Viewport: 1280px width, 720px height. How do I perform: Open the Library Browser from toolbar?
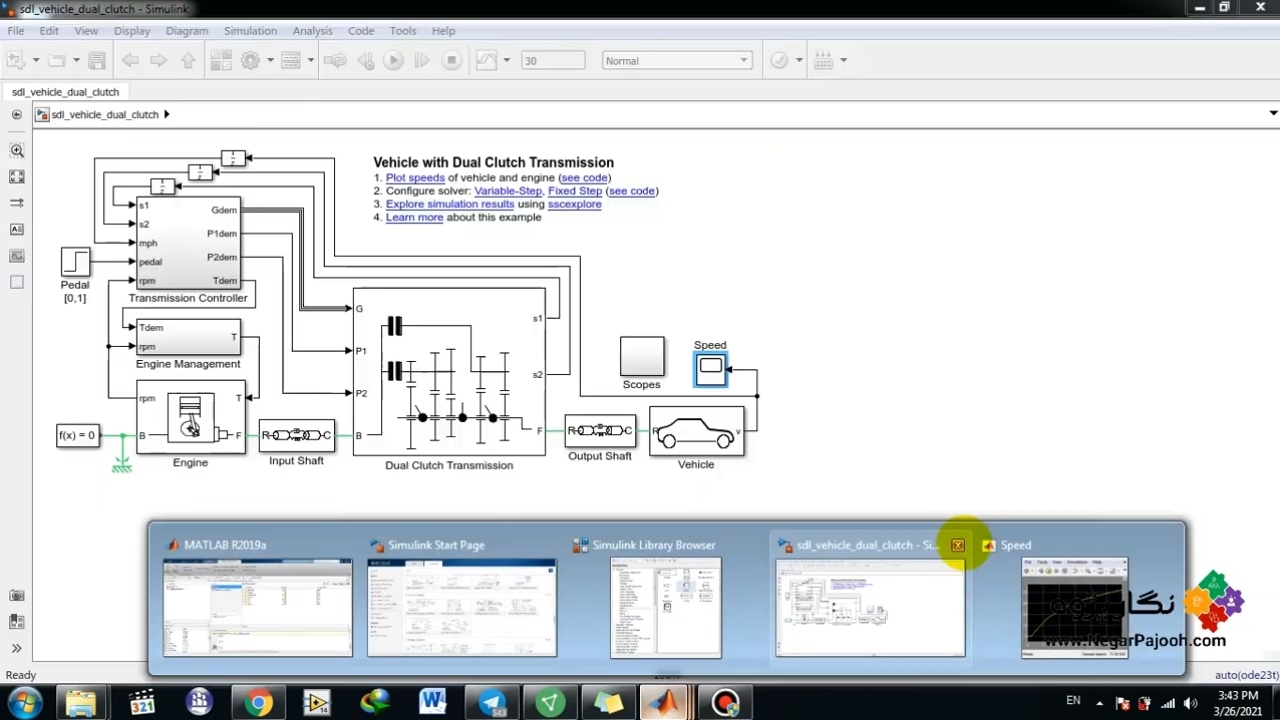click(220, 61)
